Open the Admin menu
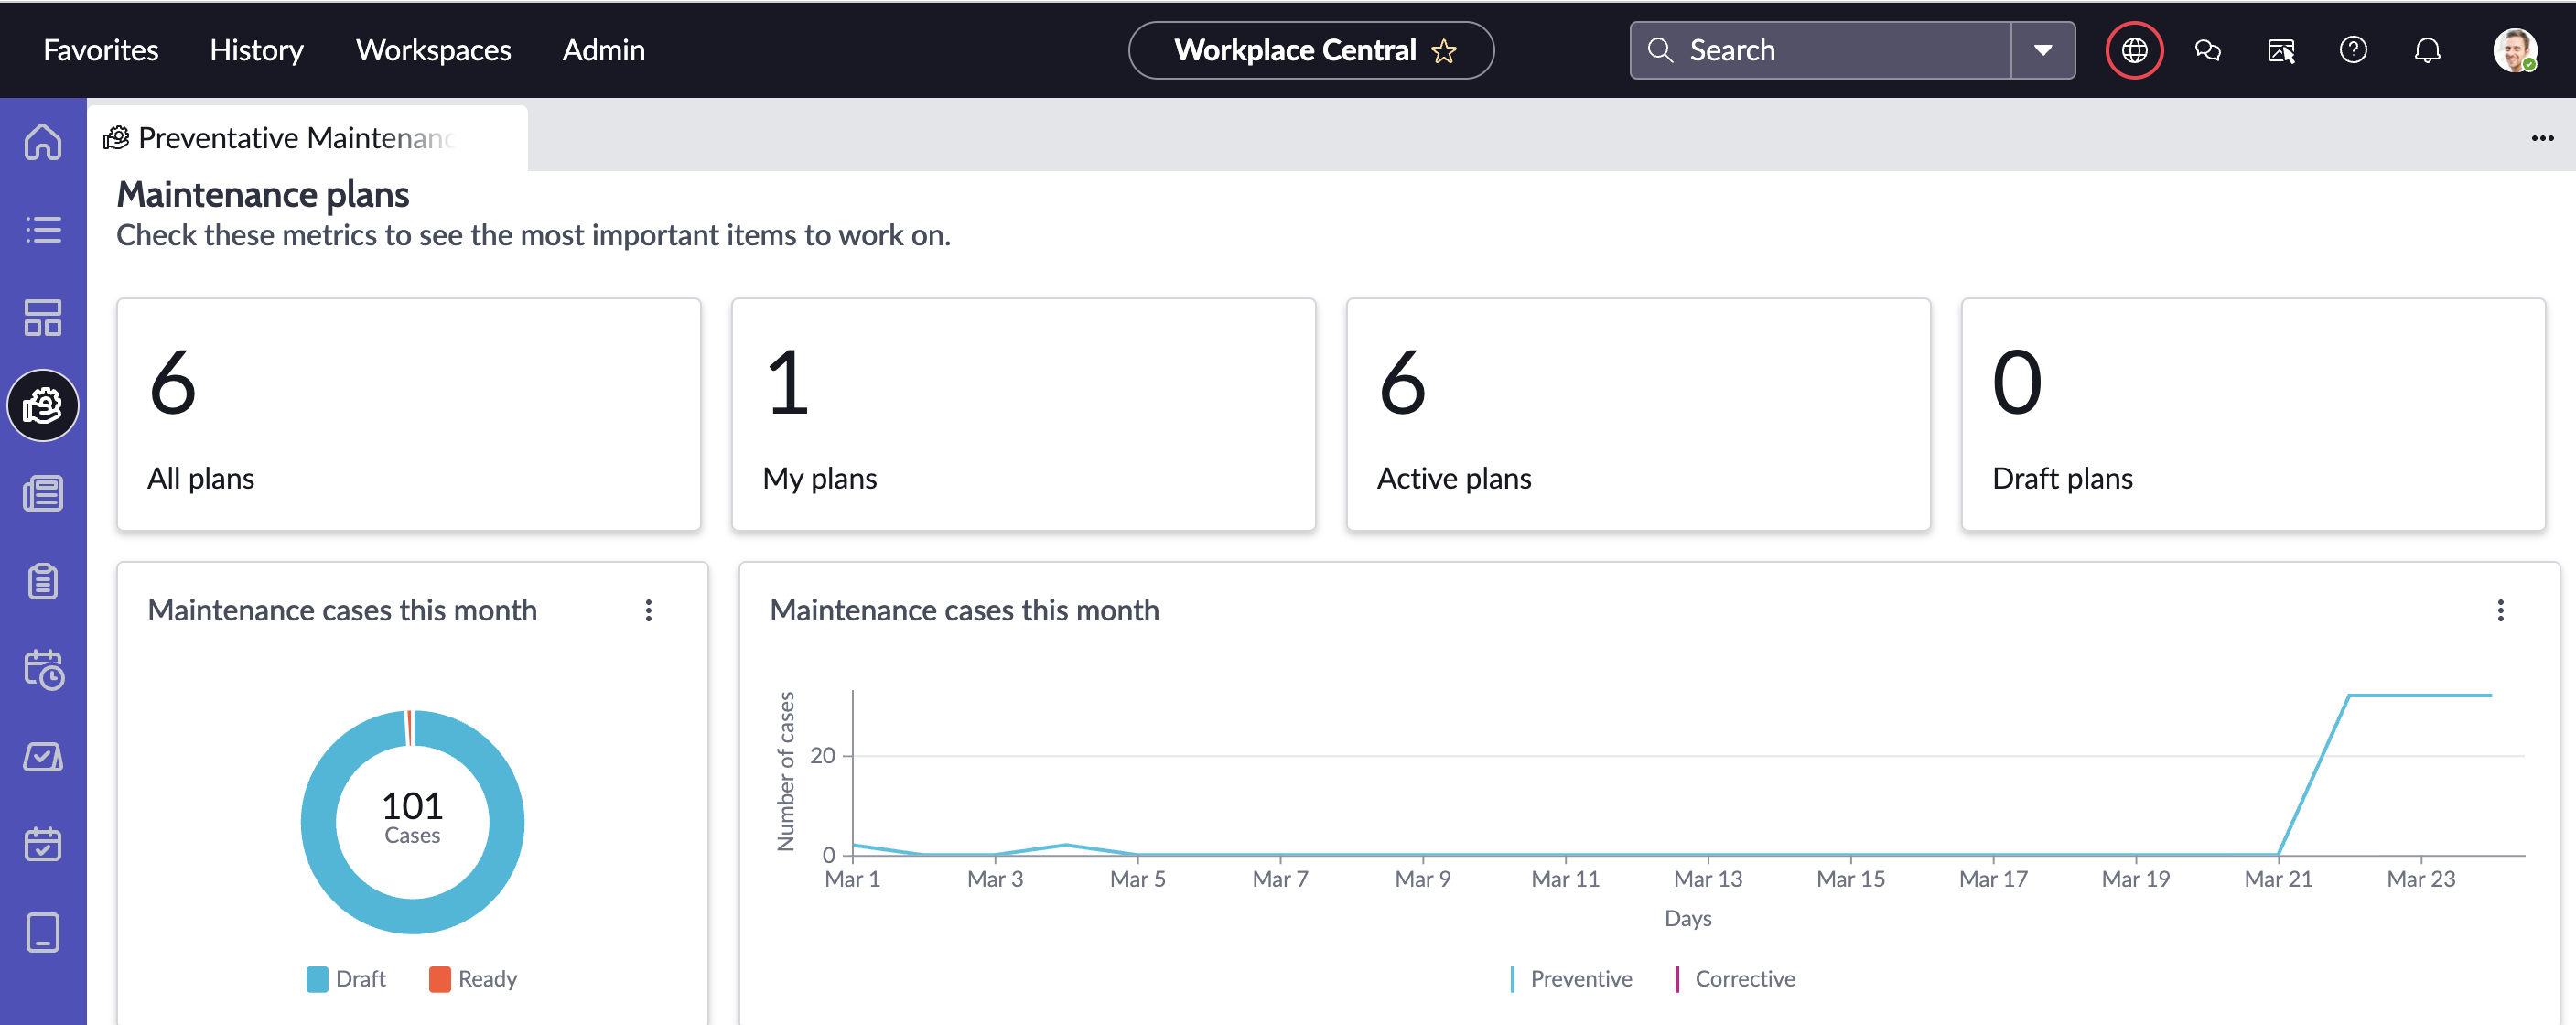The width and height of the screenshot is (2576, 1025). click(x=603, y=50)
